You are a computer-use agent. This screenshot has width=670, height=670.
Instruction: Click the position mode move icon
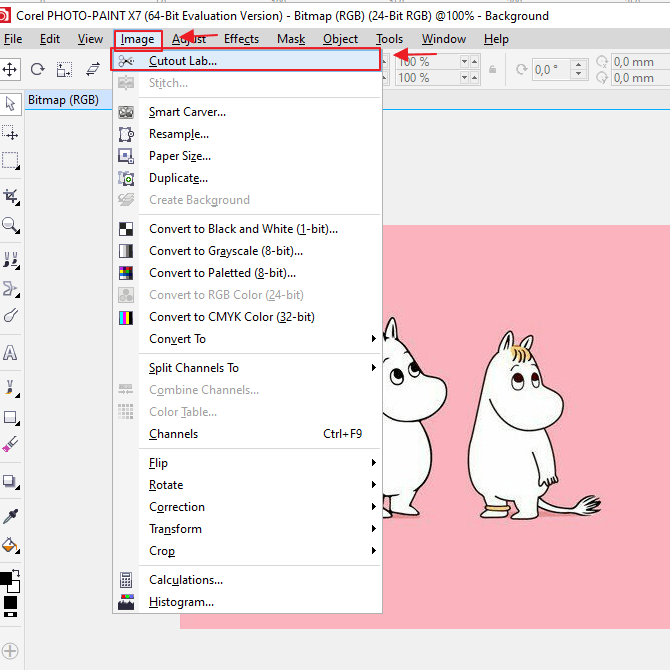click(x=10, y=69)
